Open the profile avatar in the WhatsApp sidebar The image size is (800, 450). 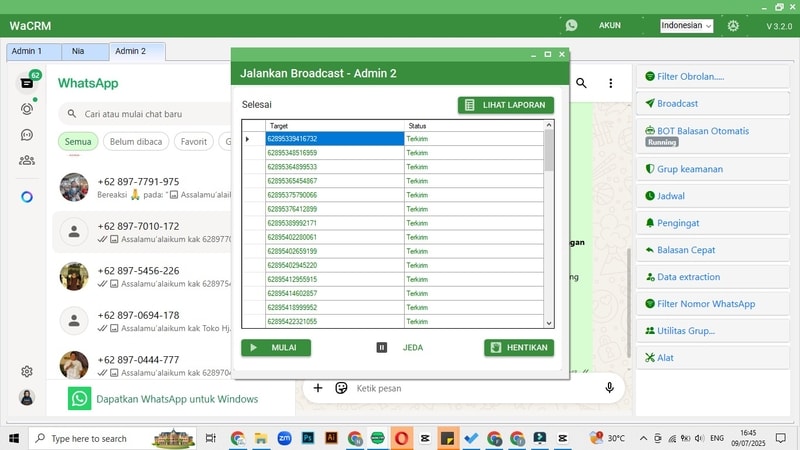click(27, 397)
